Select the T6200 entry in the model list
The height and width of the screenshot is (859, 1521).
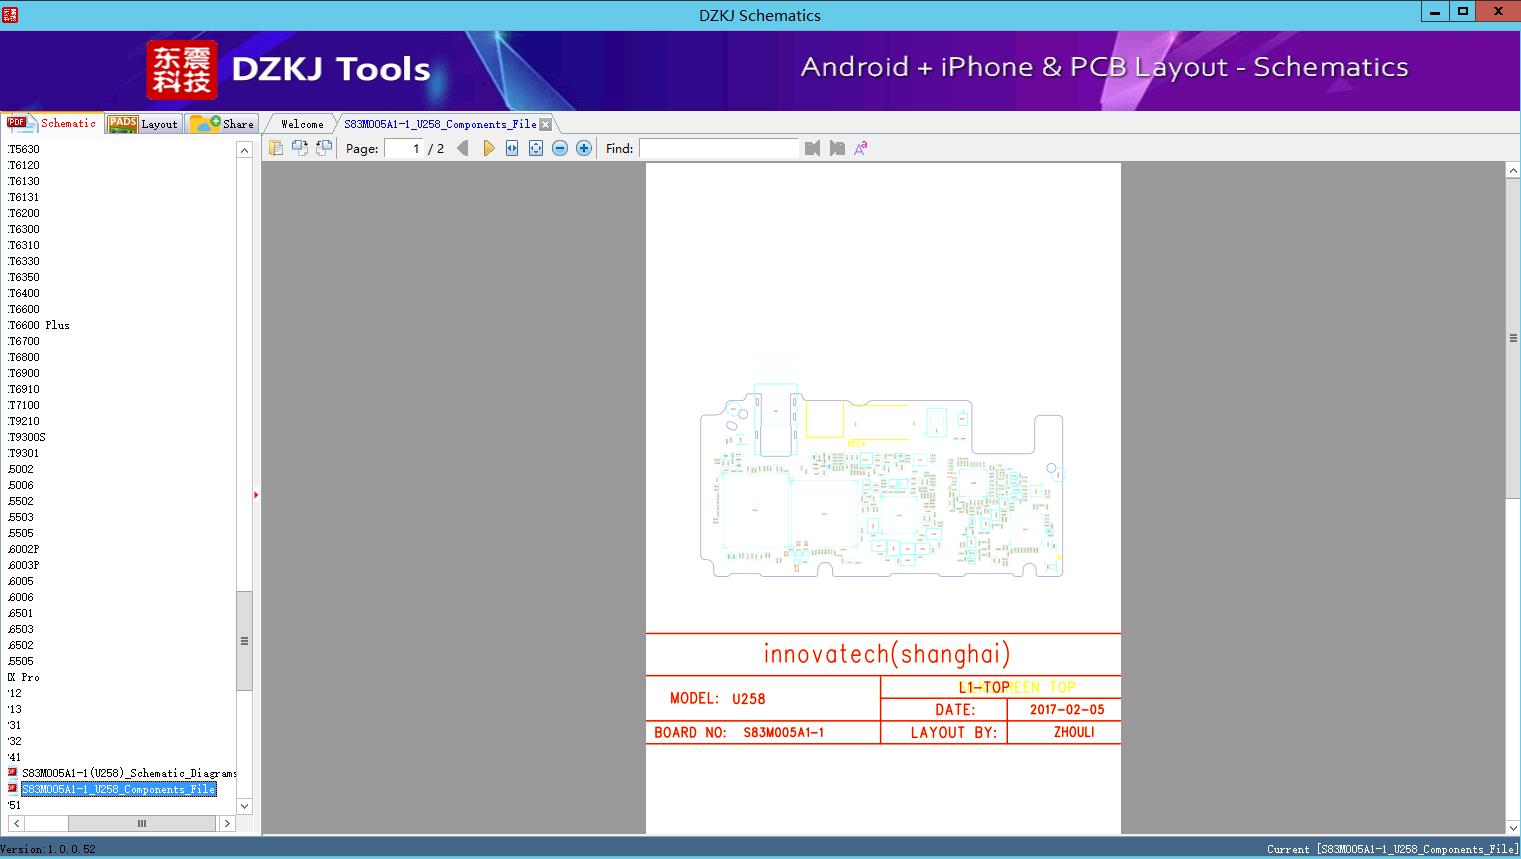24,213
